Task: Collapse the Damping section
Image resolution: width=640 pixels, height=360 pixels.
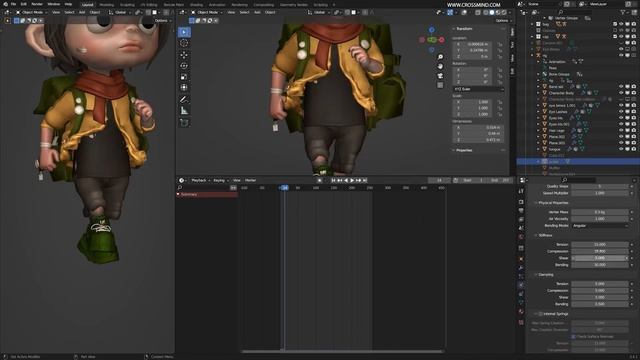Action: (x=536, y=275)
